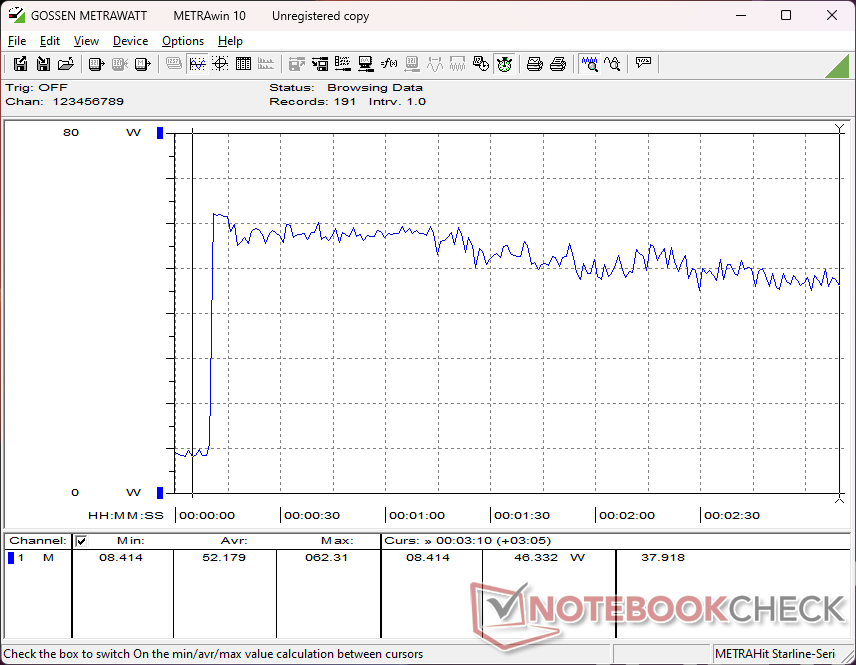Image resolution: width=856 pixels, height=665 pixels.
Task: Open the Help menu
Action: coord(230,41)
